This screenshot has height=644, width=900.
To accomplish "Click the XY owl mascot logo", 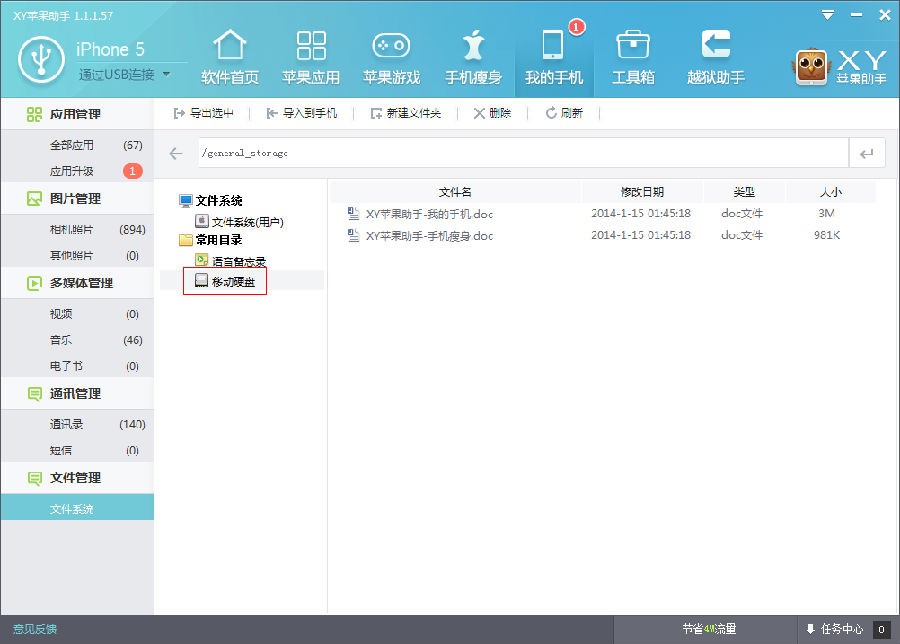I will 811,67.
